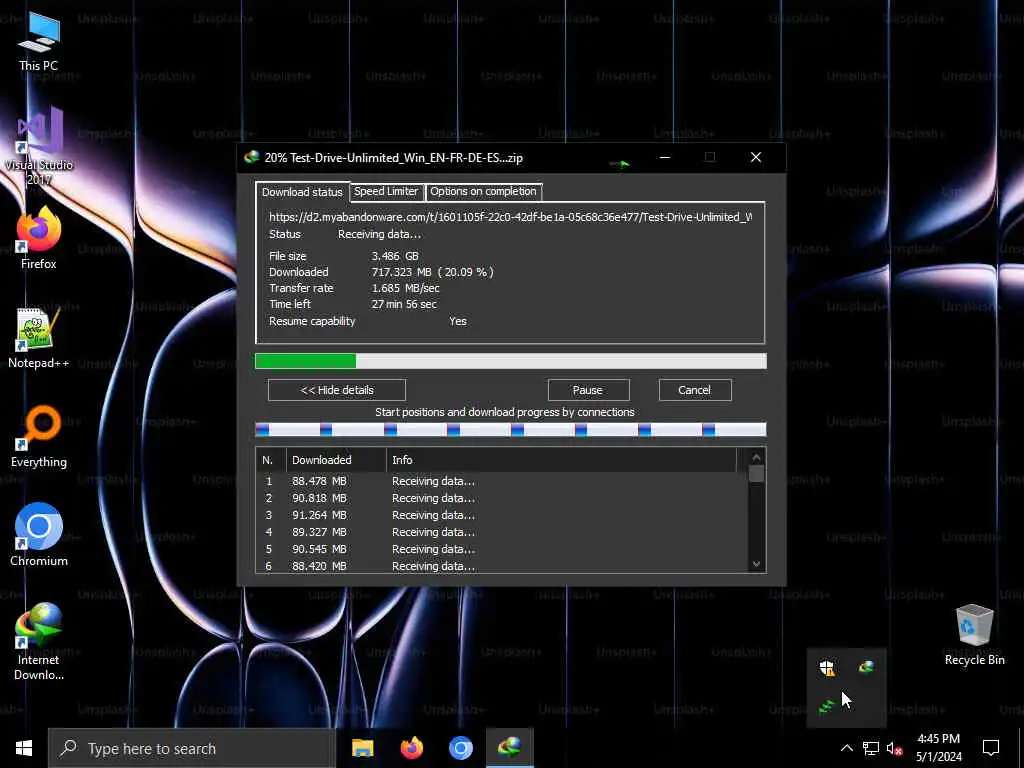The width and height of the screenshot is (1024, 768).
Task: Open This PC desktop icon
Action: pos(39,41)
